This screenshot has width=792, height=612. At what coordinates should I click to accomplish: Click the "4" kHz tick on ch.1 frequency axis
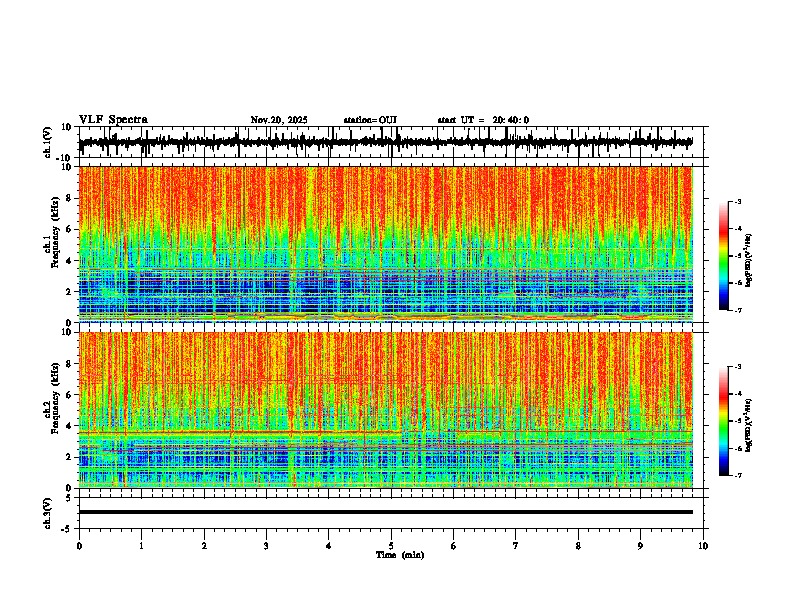[x=70, y=261]
